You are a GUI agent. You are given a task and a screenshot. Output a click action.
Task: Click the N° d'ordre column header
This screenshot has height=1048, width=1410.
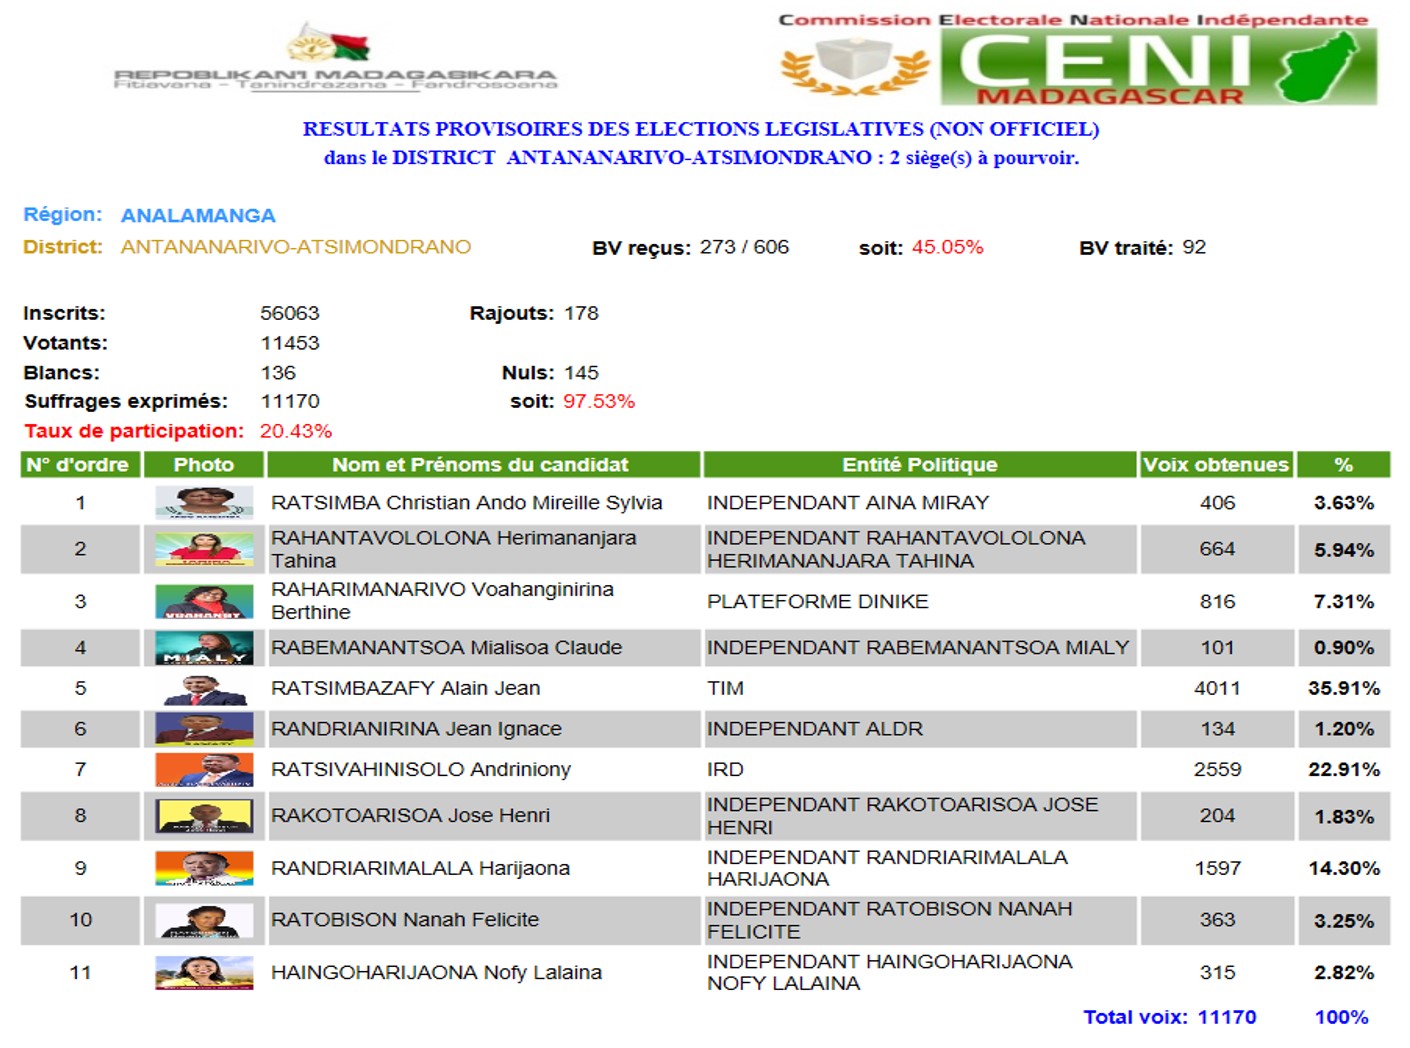click(80, 464)
